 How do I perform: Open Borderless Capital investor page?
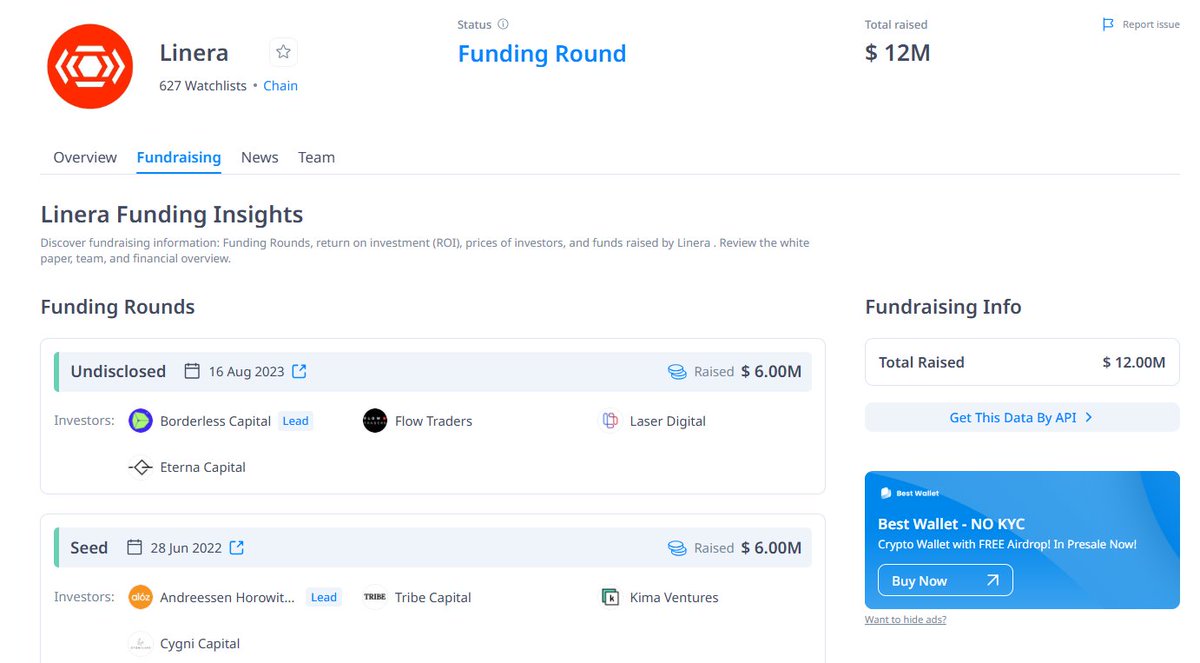pyautogui.click(x=215, y=421)
